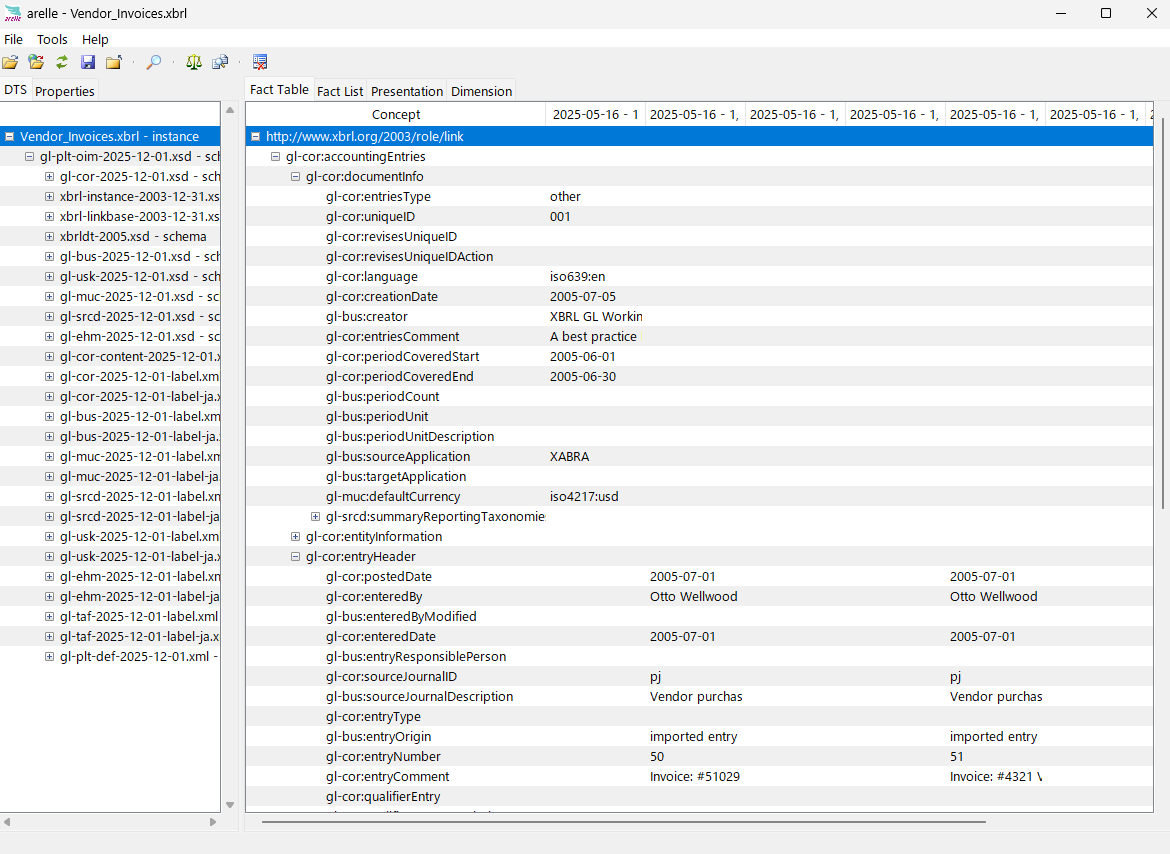Save using the floppy disk icon
Viewport: 1170px width, 854px height.
point(88,63)
